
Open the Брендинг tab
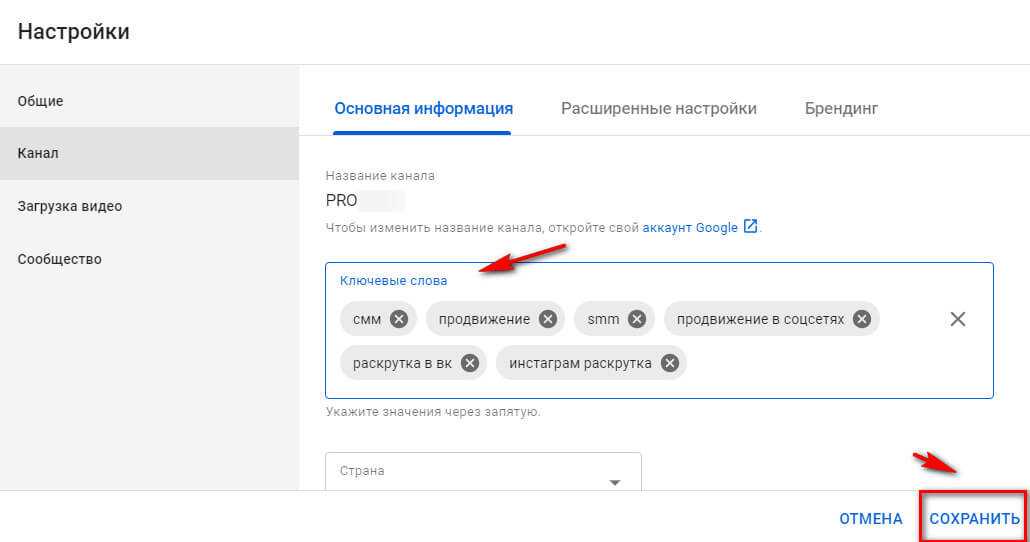coord(841,108)
